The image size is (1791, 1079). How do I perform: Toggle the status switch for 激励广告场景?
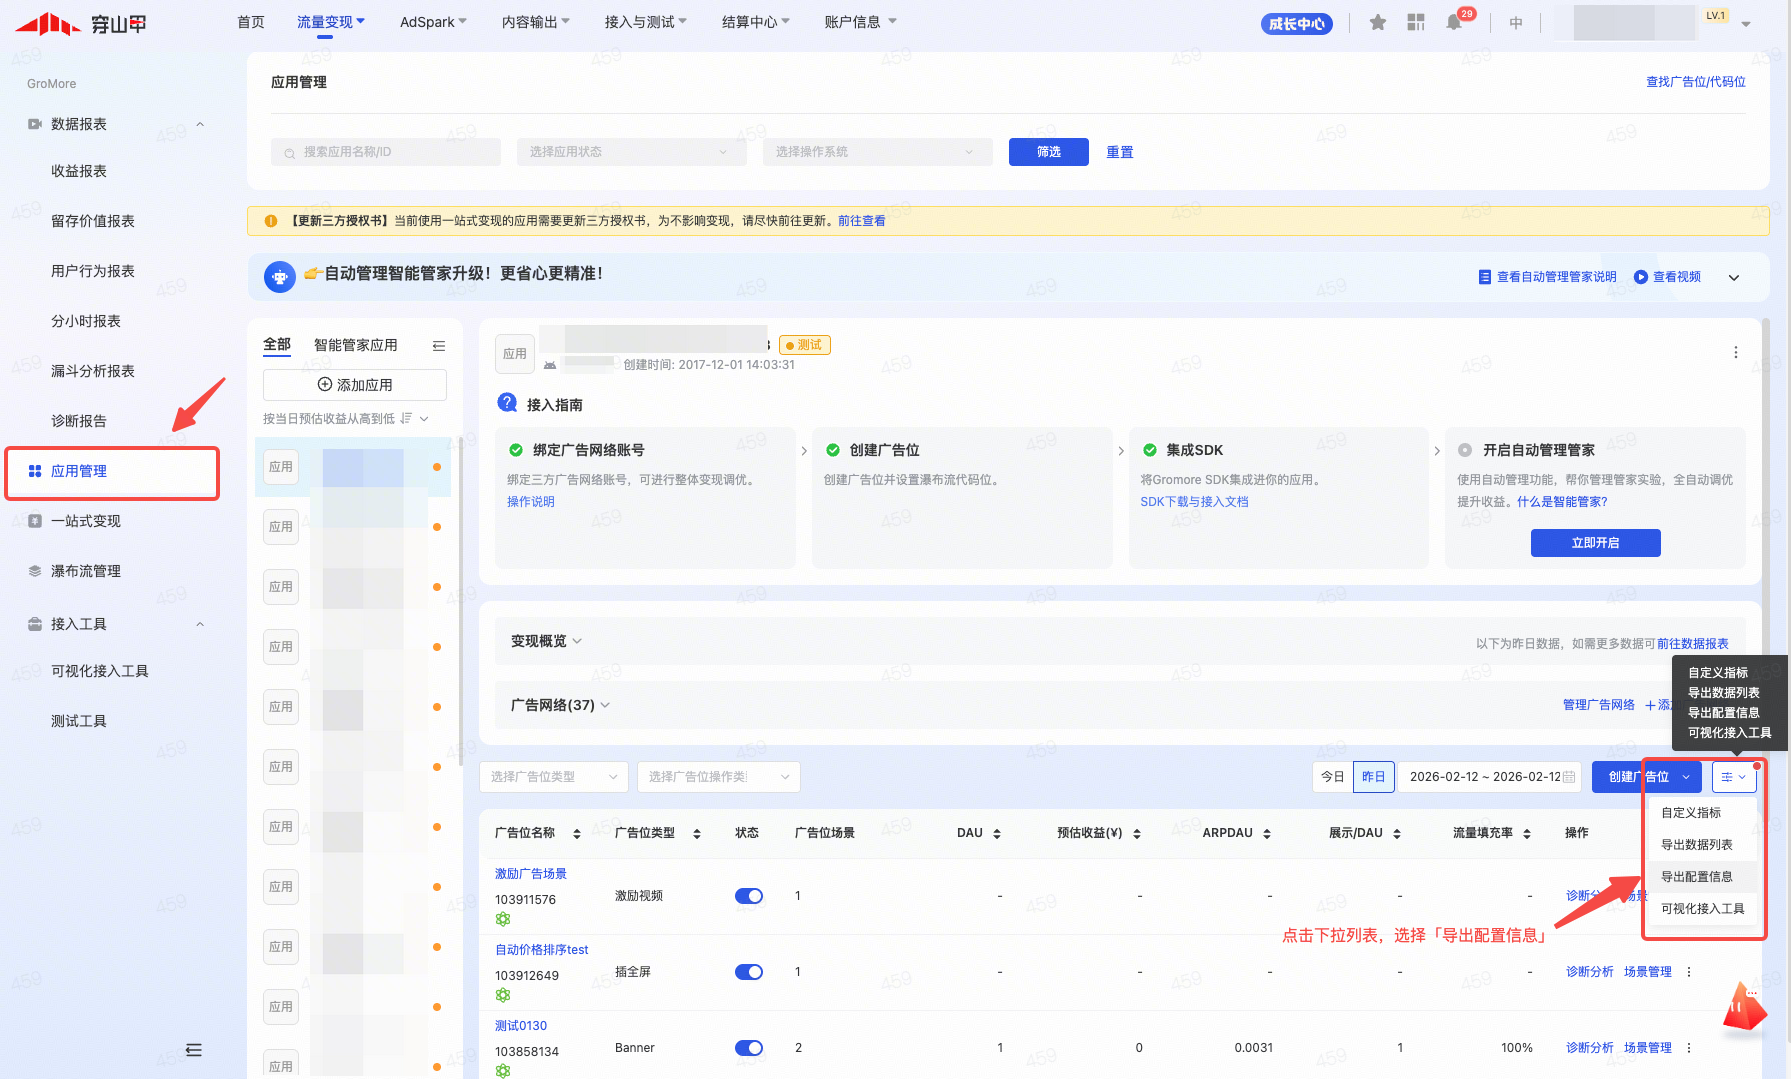click(748, 896)
